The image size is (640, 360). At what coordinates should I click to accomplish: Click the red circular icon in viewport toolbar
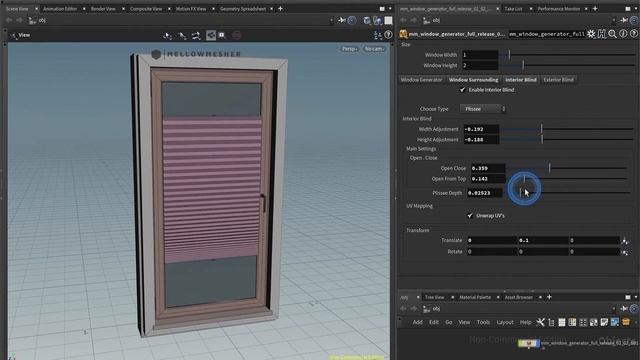click(x=236, y=36)
